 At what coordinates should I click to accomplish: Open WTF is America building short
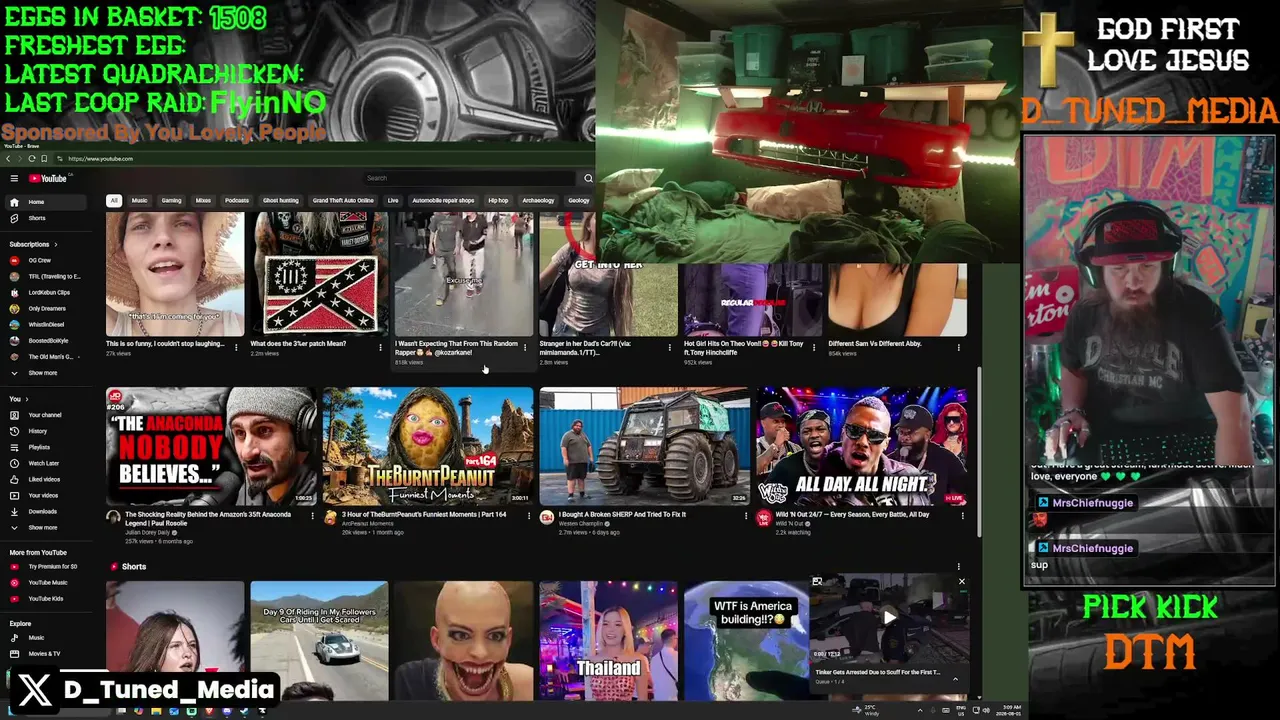[x=746, y=640]
